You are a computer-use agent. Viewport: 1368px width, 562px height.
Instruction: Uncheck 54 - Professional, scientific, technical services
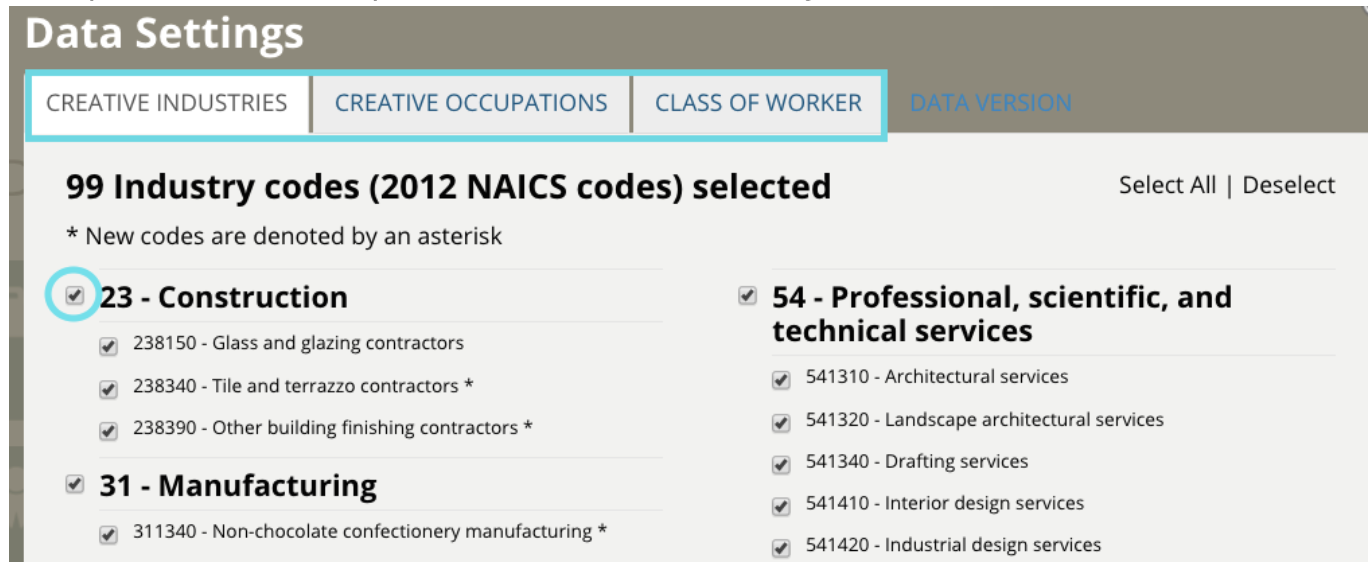click(x=747, y=296)
